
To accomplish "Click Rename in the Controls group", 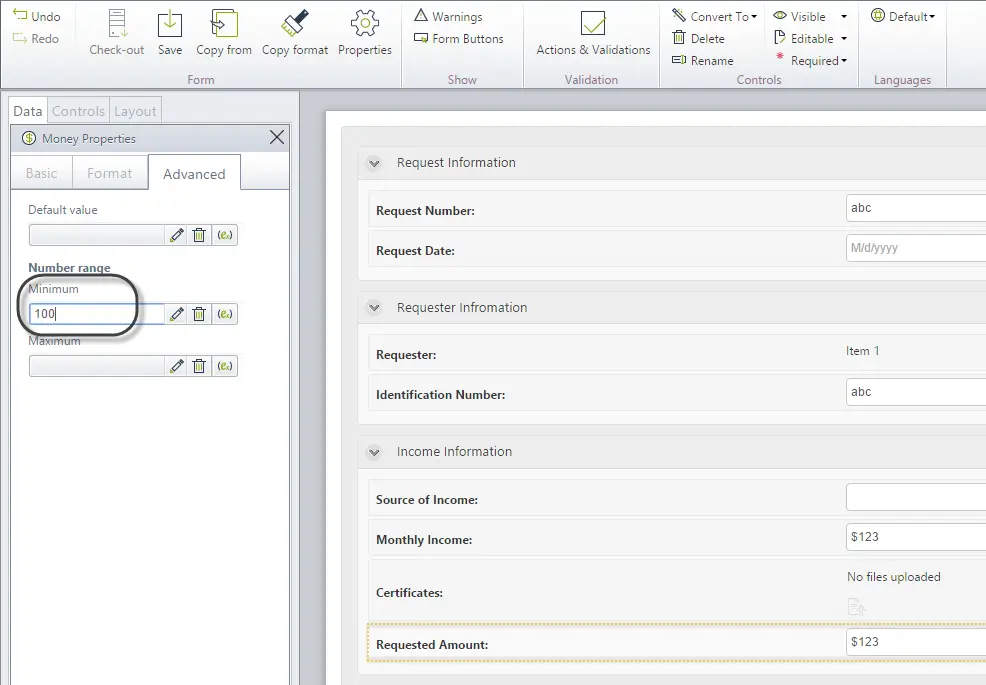I will [702, 60].
